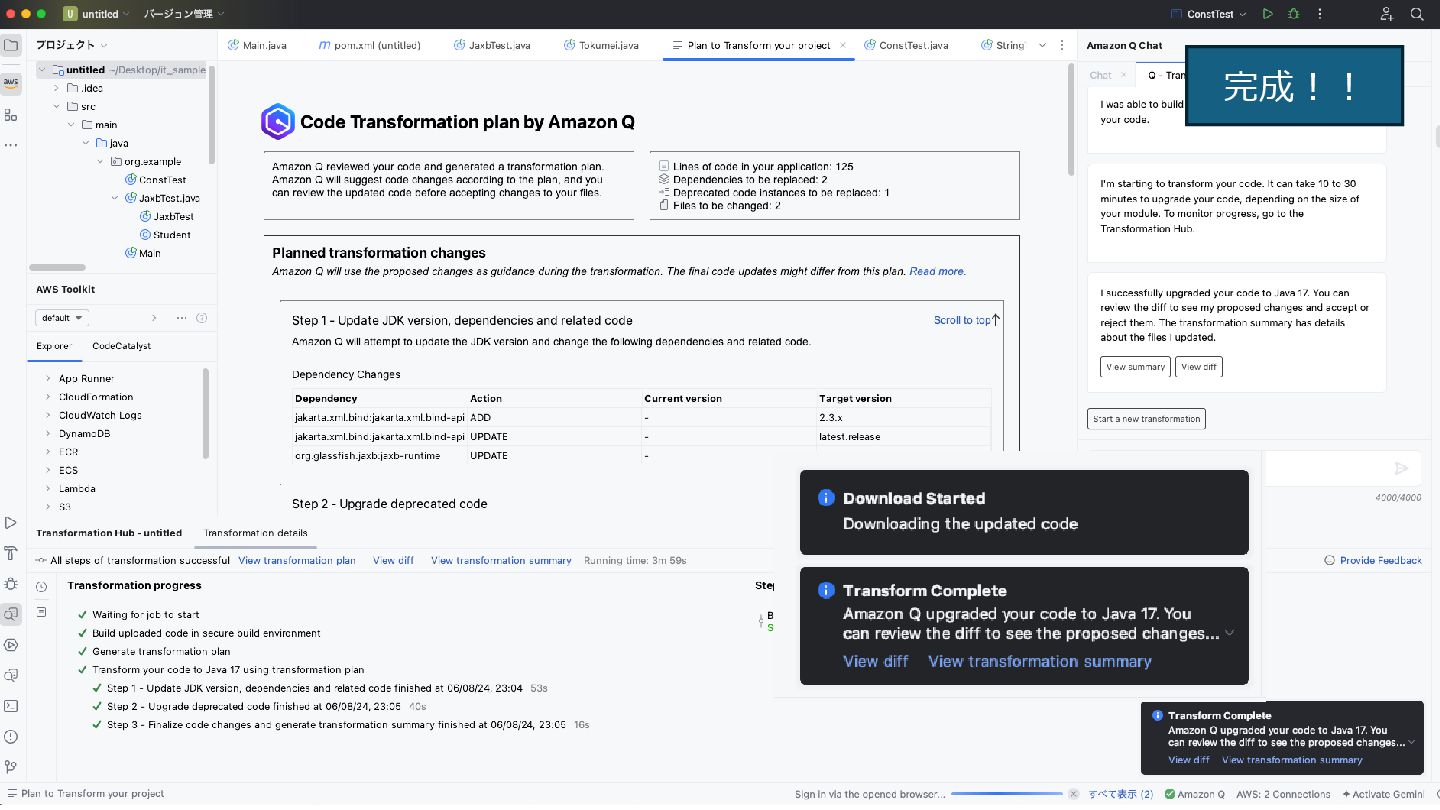Click the project tree horizontal scrollbar
Viewport: 1440px width, 810px height.
coord(57,267)
